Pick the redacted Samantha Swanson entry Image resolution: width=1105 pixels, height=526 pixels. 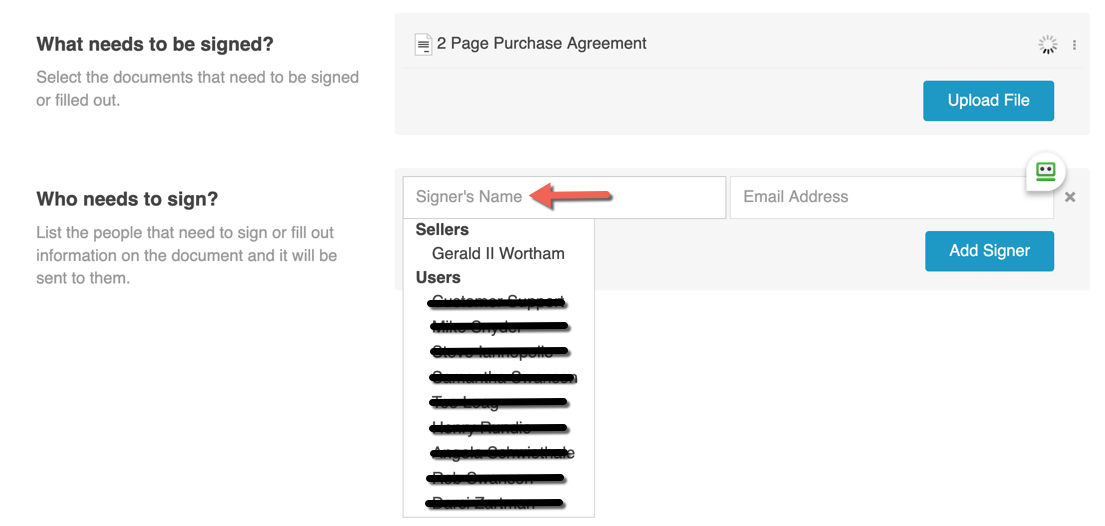503,377
